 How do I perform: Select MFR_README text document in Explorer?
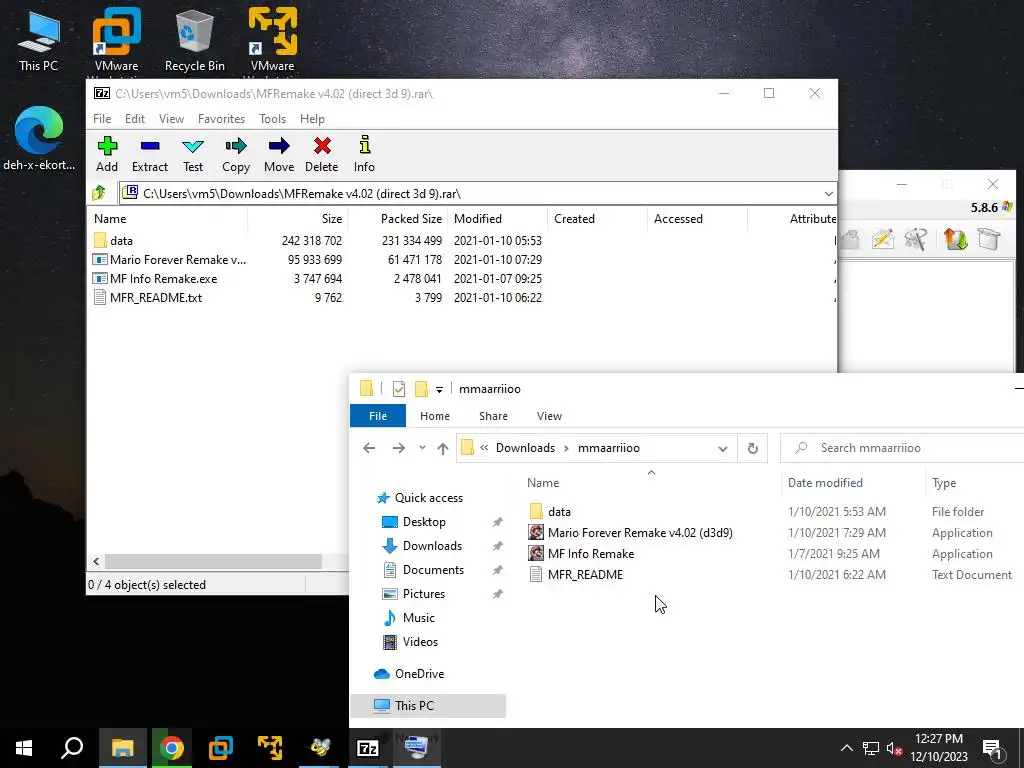585,575
